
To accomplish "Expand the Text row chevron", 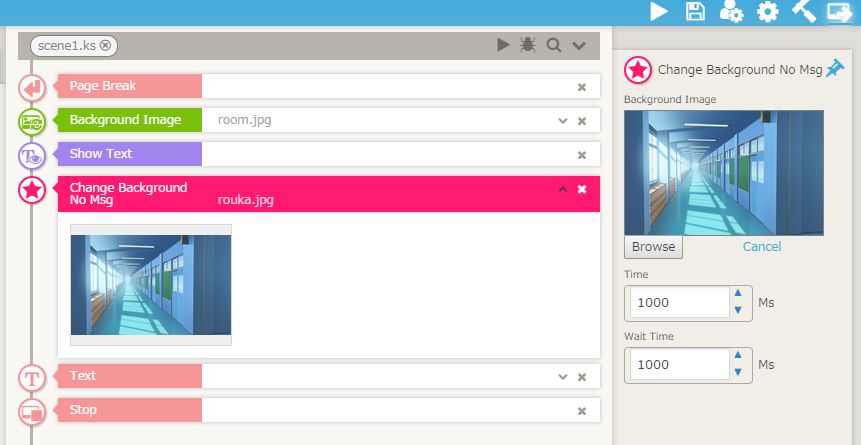I will (x=562, y=377).
